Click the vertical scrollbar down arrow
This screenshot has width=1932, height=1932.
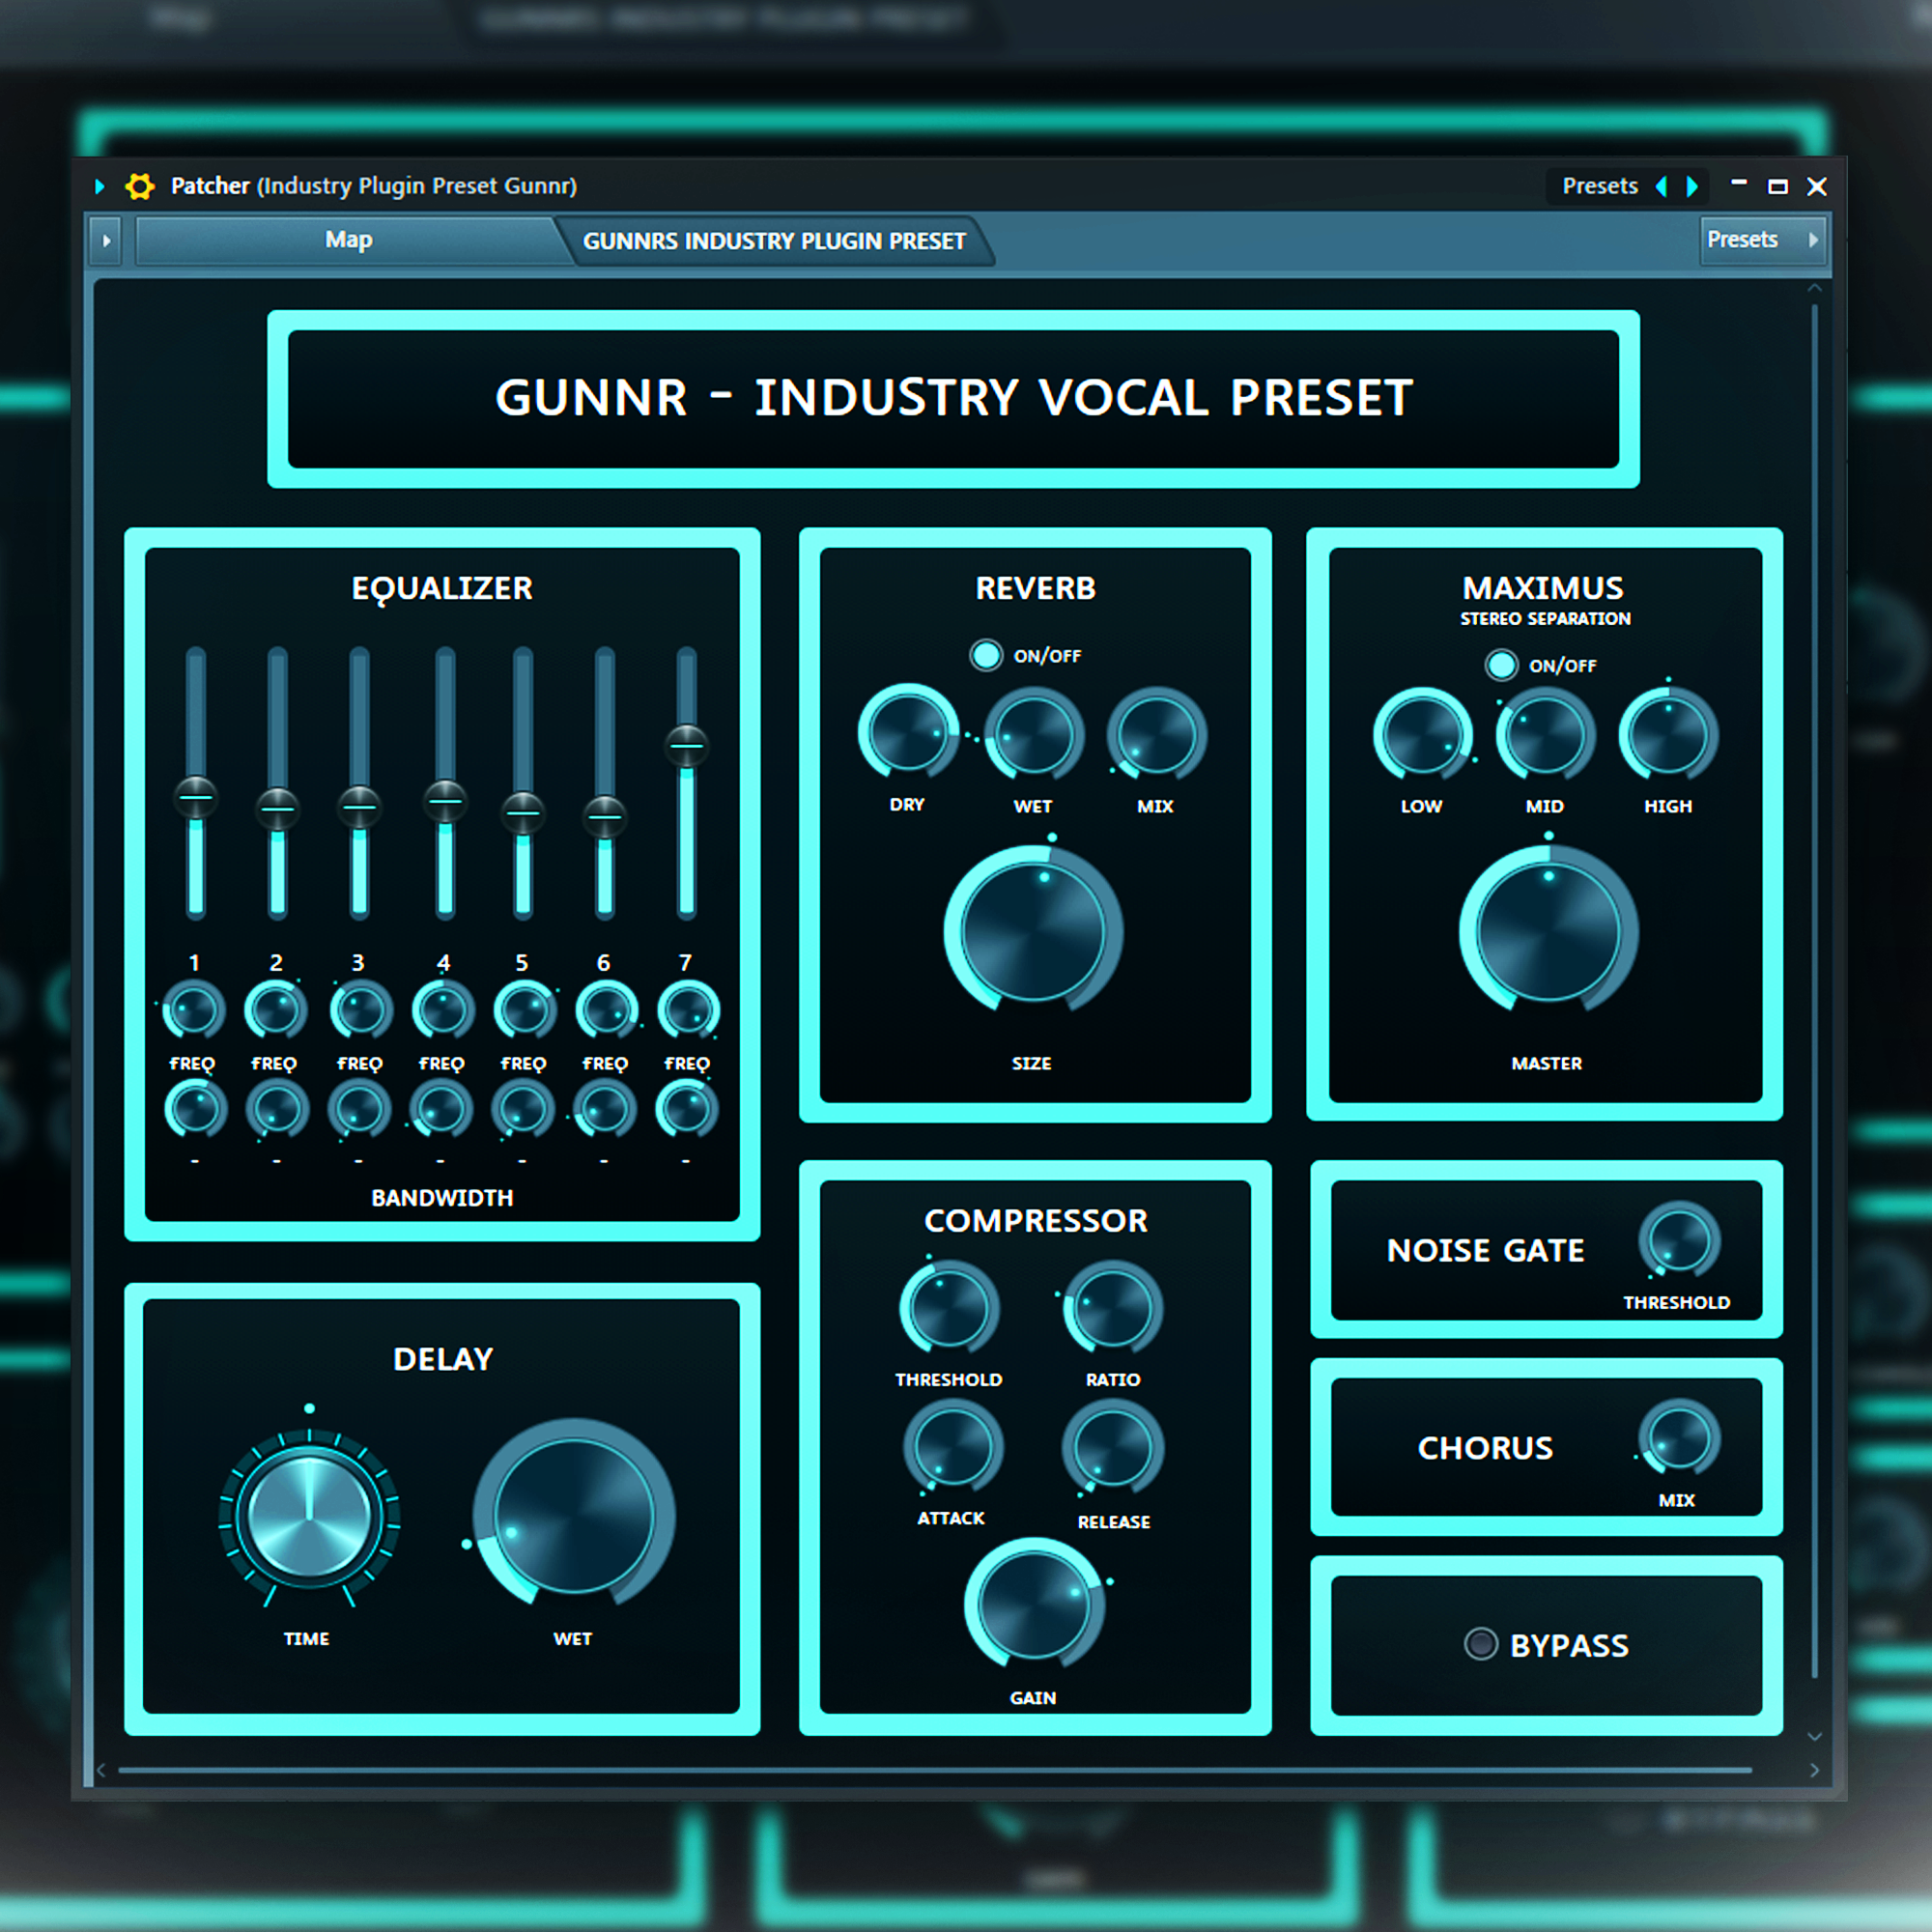tap(1814, 1737)
